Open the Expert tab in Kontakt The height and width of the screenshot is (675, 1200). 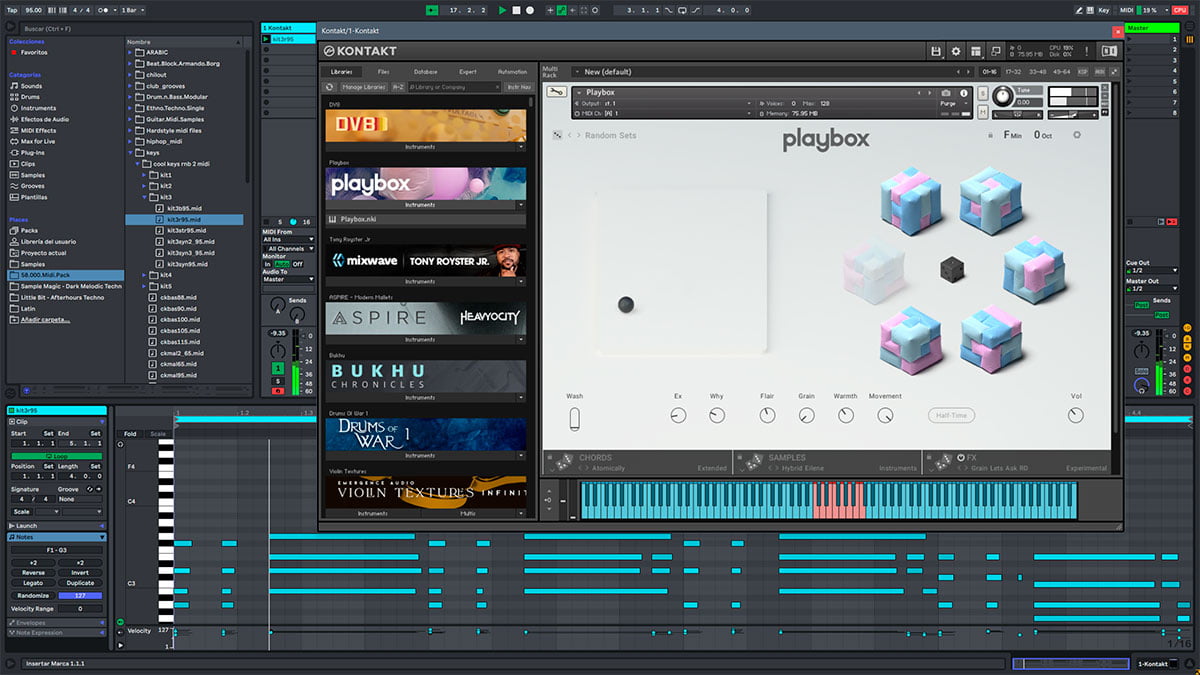468,72
